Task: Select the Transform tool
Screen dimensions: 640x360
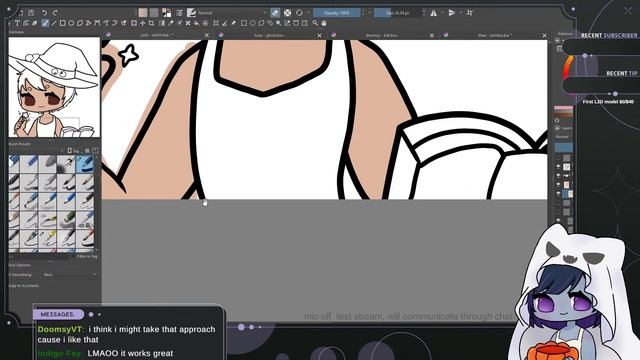Action: [x=133, y=23]
